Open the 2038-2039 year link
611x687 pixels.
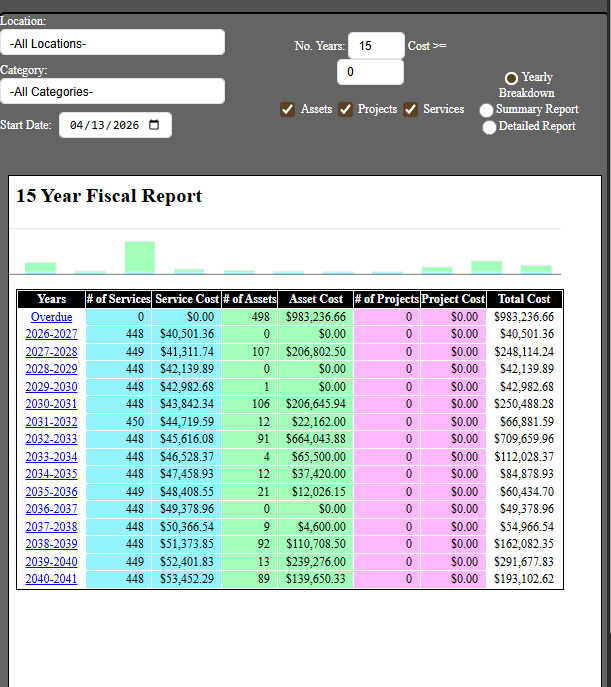pos(51,544)
